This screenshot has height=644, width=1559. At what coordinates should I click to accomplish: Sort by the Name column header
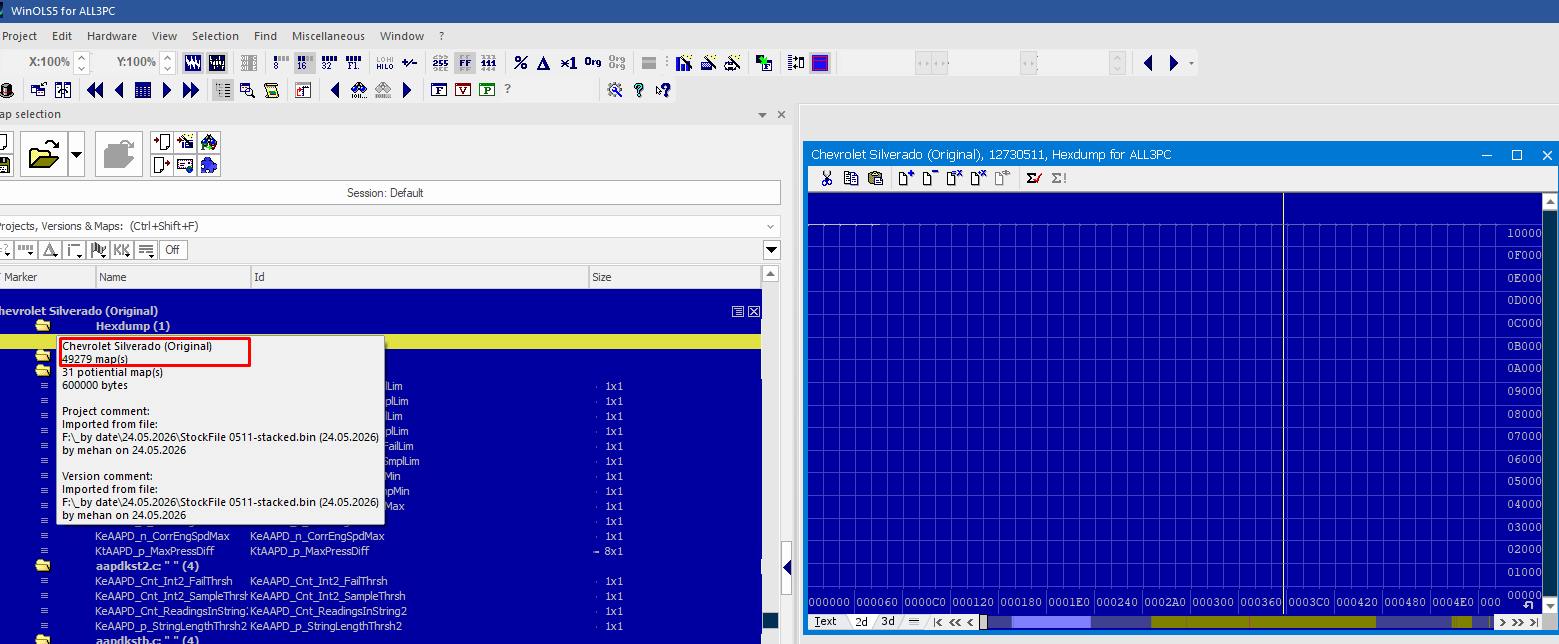[173, 277]
